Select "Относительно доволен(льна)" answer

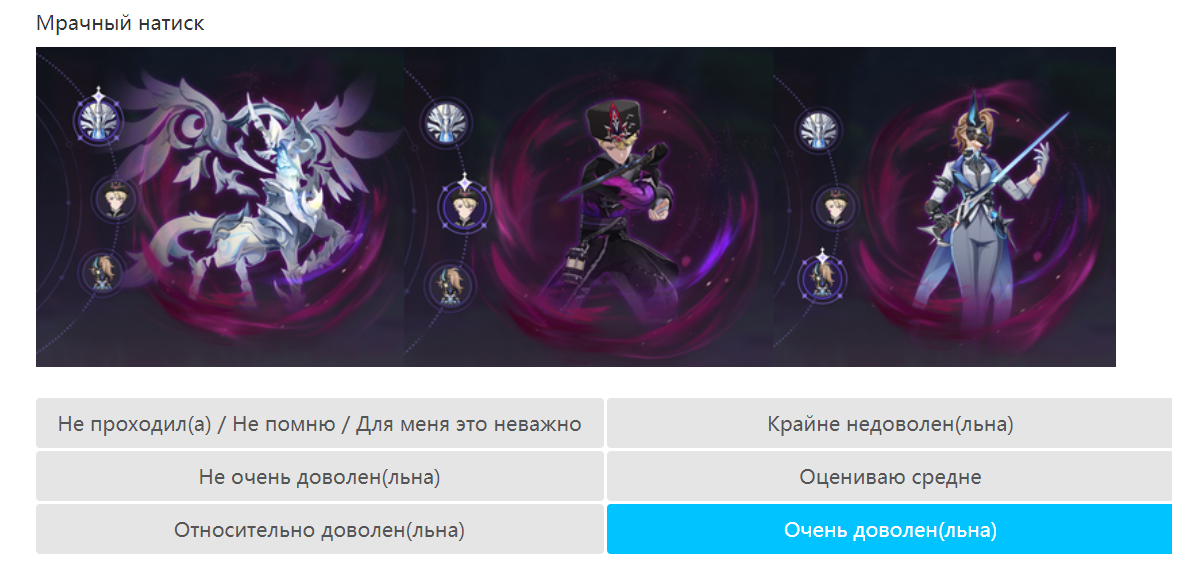[320, 529]
